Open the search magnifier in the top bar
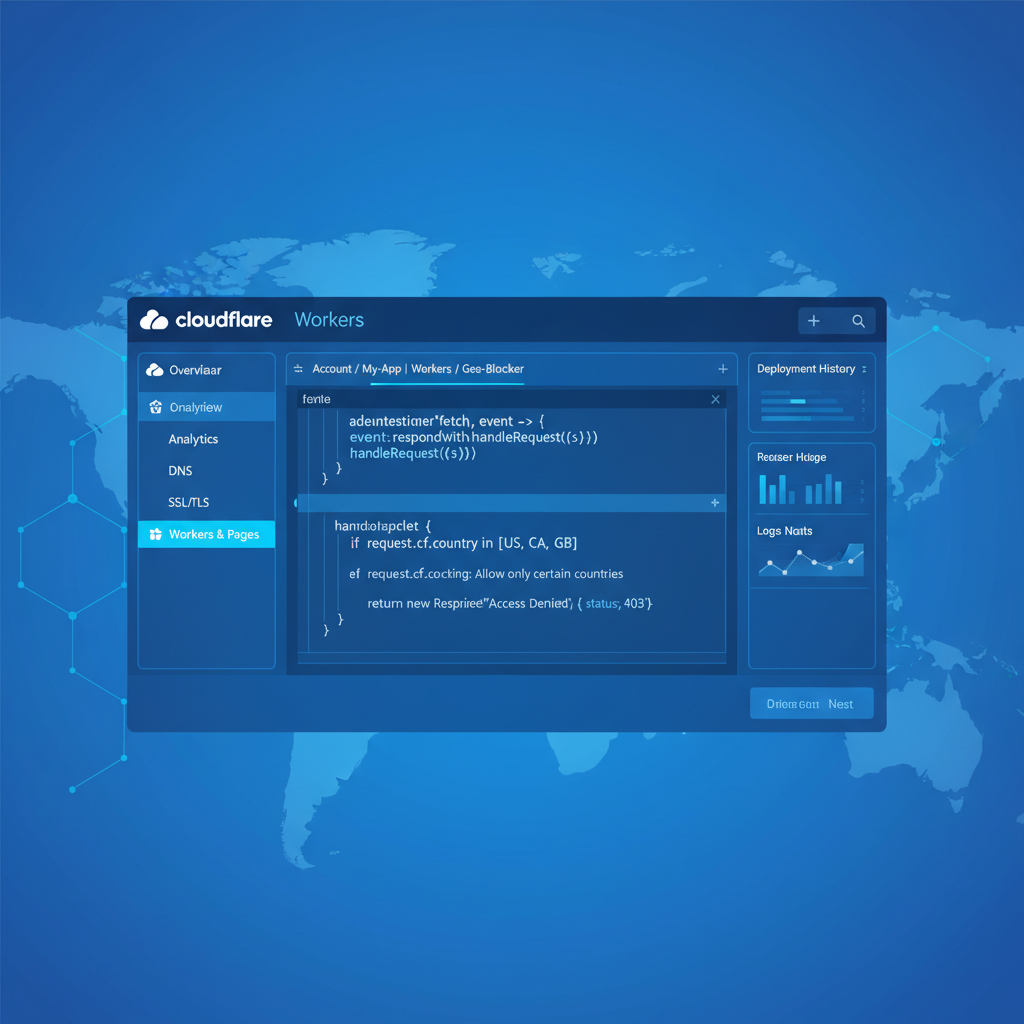The image size is (1024, 1024). click(x=858, y=321)
